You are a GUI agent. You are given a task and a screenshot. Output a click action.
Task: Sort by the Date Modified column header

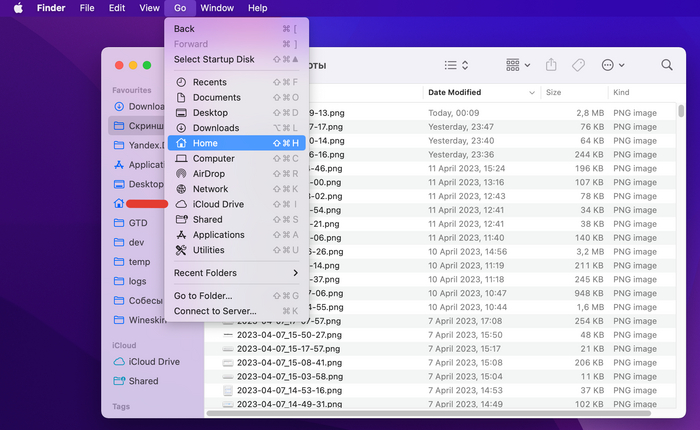(x=454, y=92)
